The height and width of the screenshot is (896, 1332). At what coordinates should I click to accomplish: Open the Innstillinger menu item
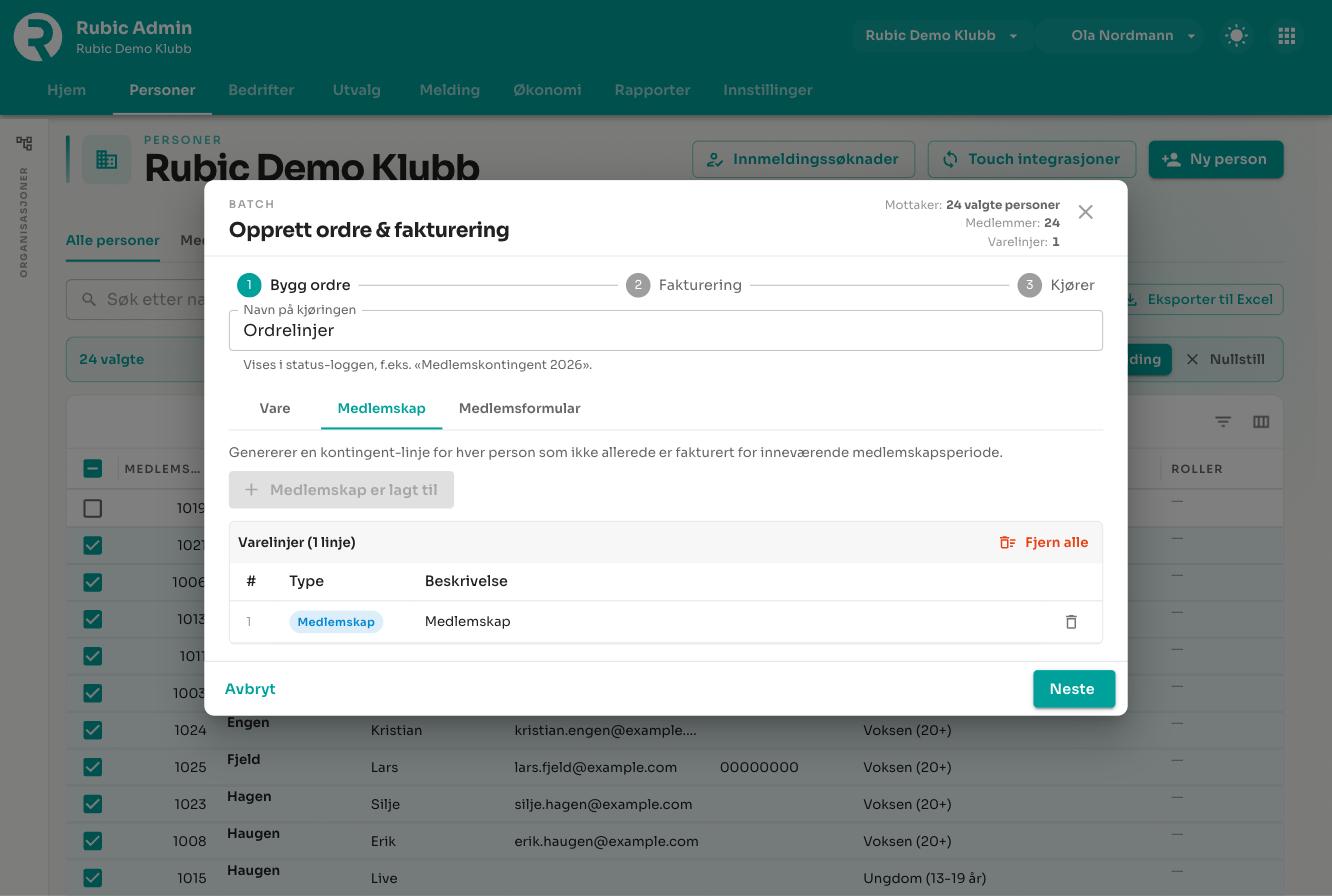coord(768,90)
